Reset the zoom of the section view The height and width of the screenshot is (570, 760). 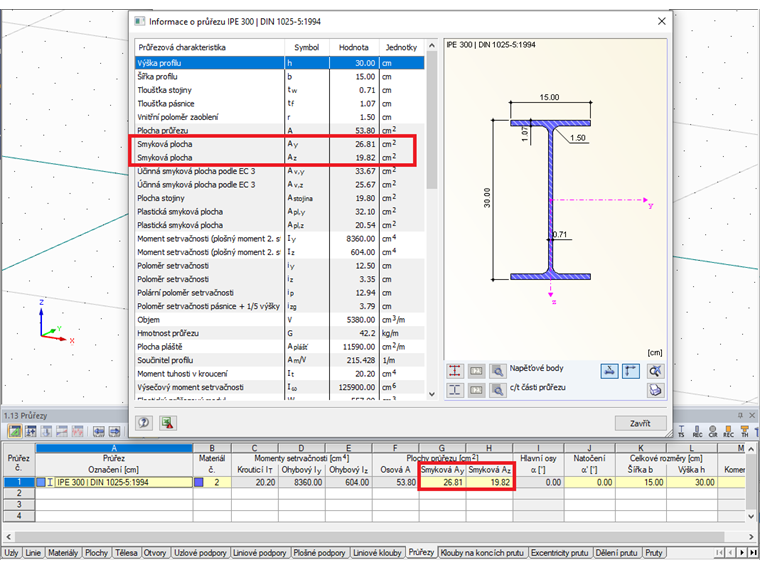pyautogui.click(x=655, y=371)
